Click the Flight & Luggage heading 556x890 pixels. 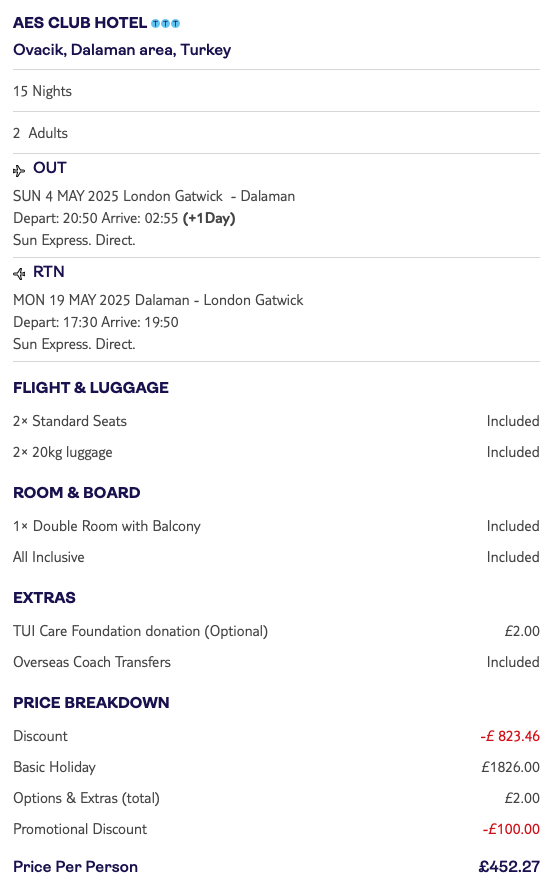[91, 388]
